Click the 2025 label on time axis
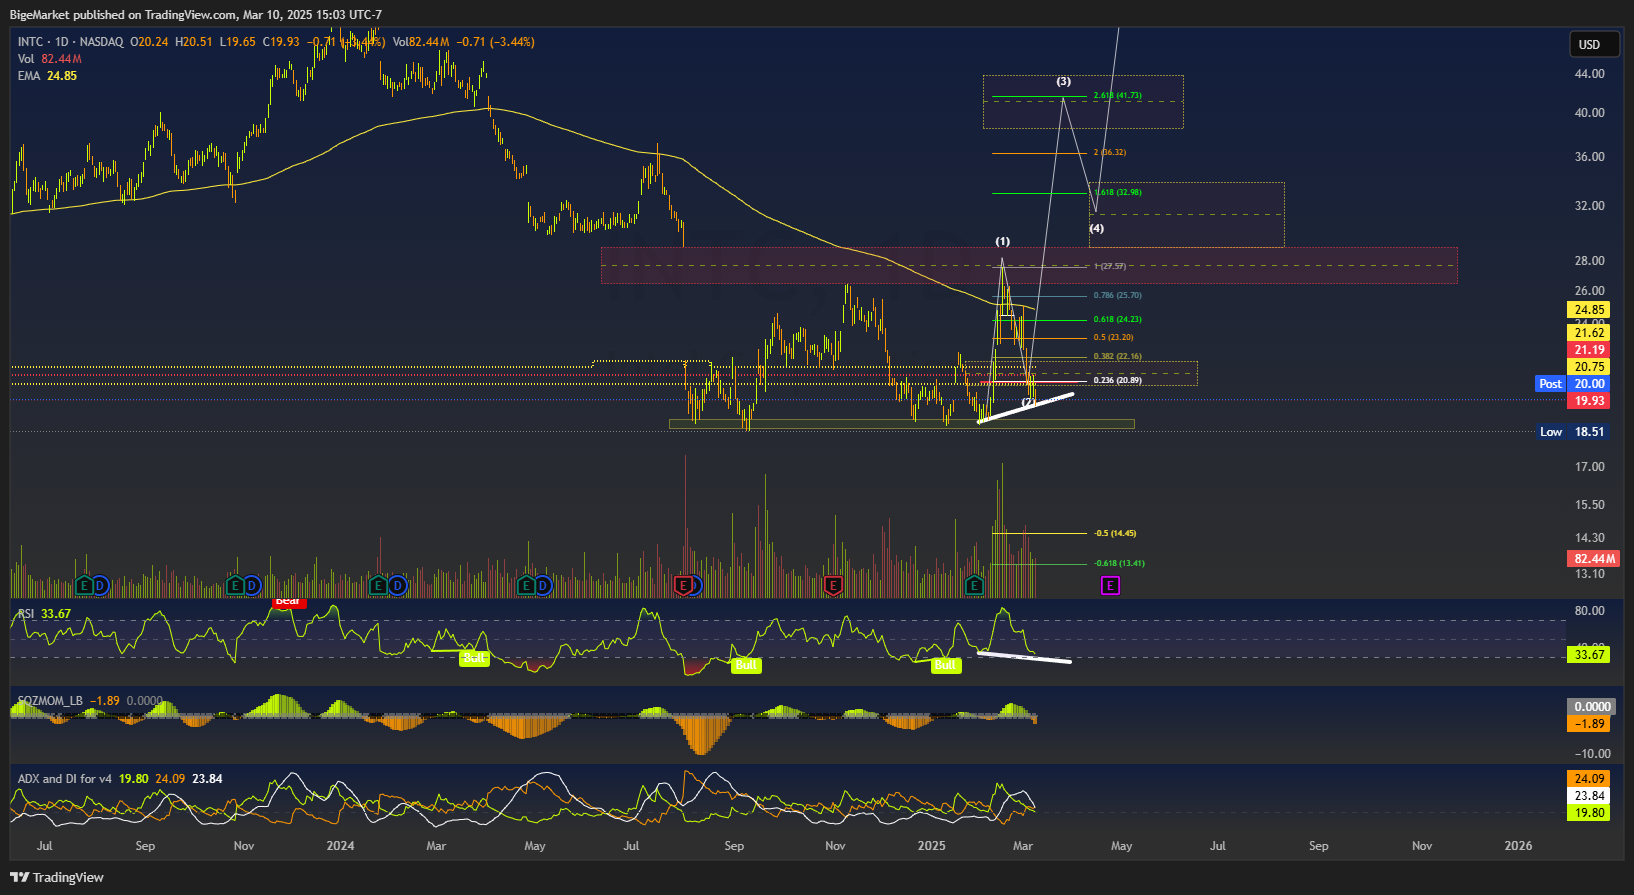Image resolution: width=1634 pixels, height=895 pixels. tap(931, 846)
